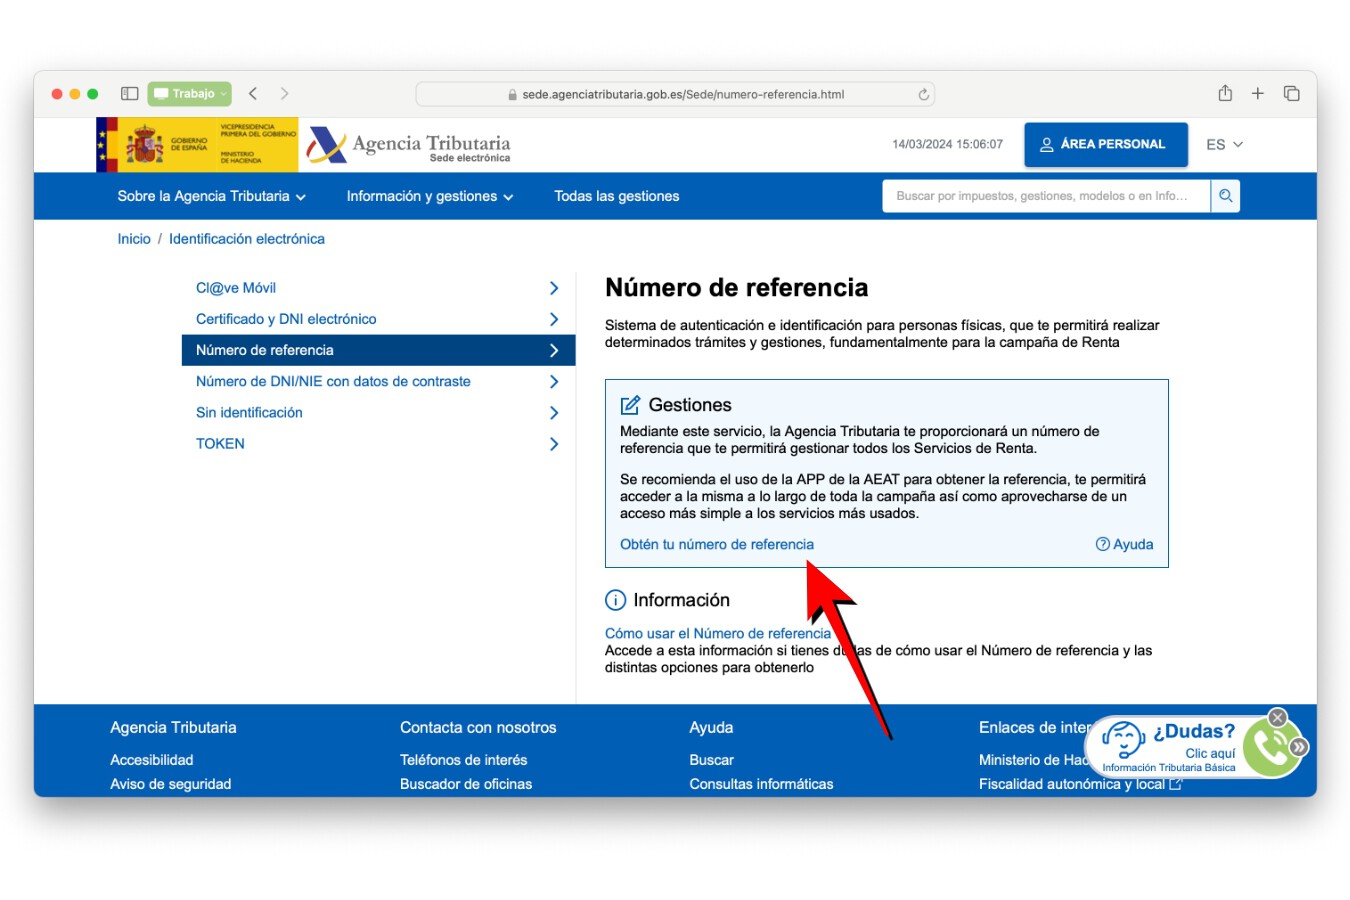The width and height of the screenshot is (1350, 900).
Task: Show tab overview icon in Safari
Action: tap(1291, 94)
